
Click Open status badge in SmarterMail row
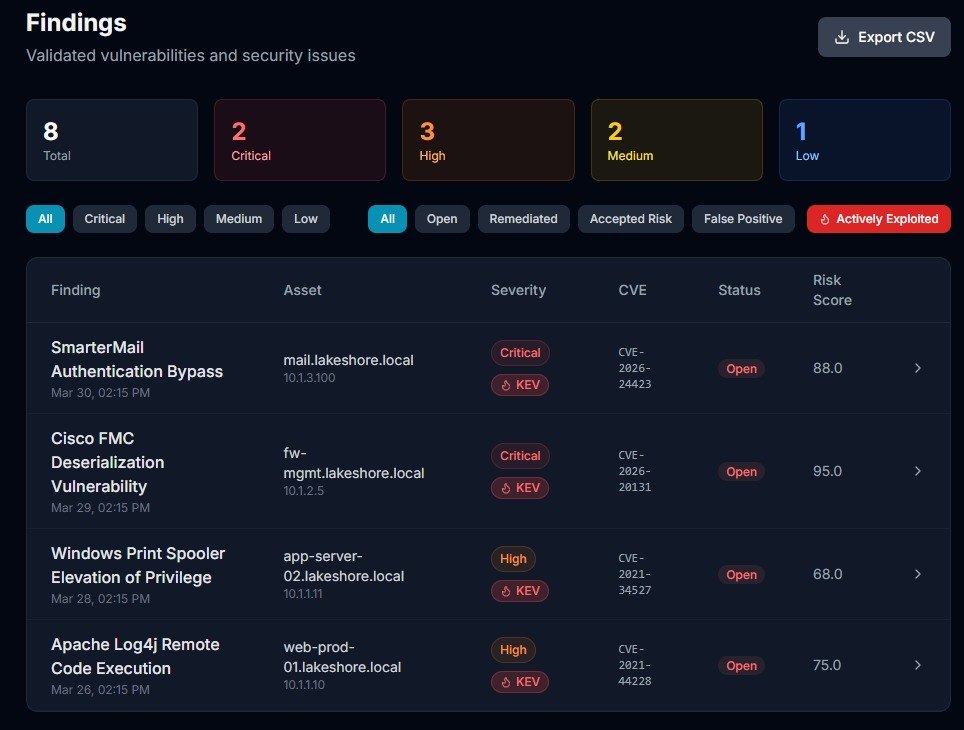[x=741, y=369]
